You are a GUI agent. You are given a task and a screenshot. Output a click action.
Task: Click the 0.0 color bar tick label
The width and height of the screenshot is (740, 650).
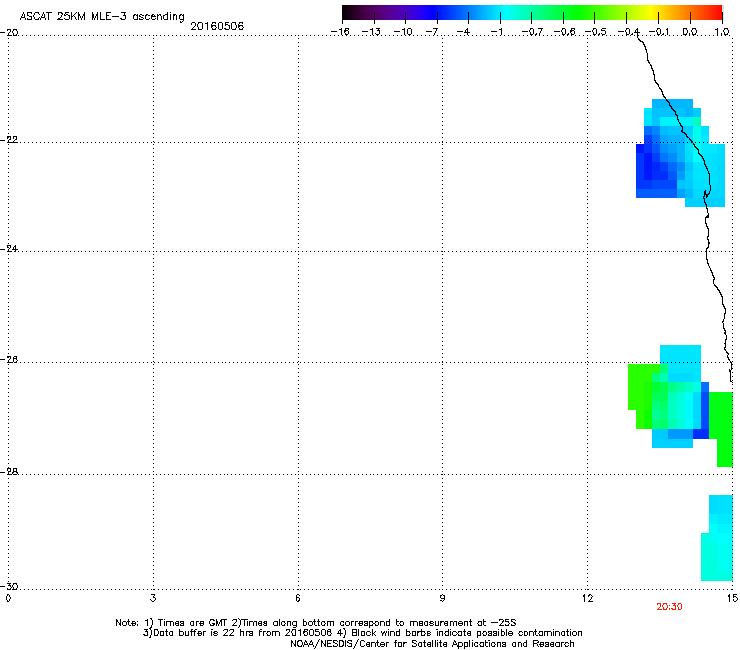tap(690, 32)
